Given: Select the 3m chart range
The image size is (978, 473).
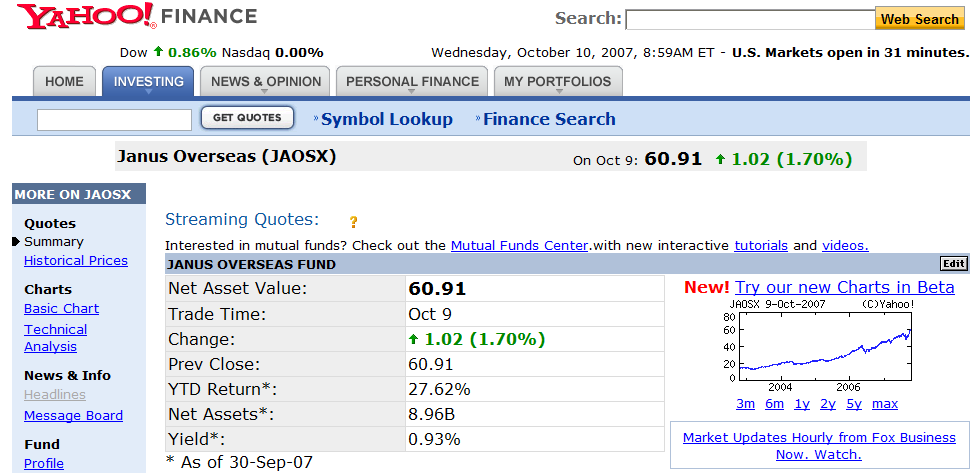Looking at the screenshot, I should tap(745, 404).
